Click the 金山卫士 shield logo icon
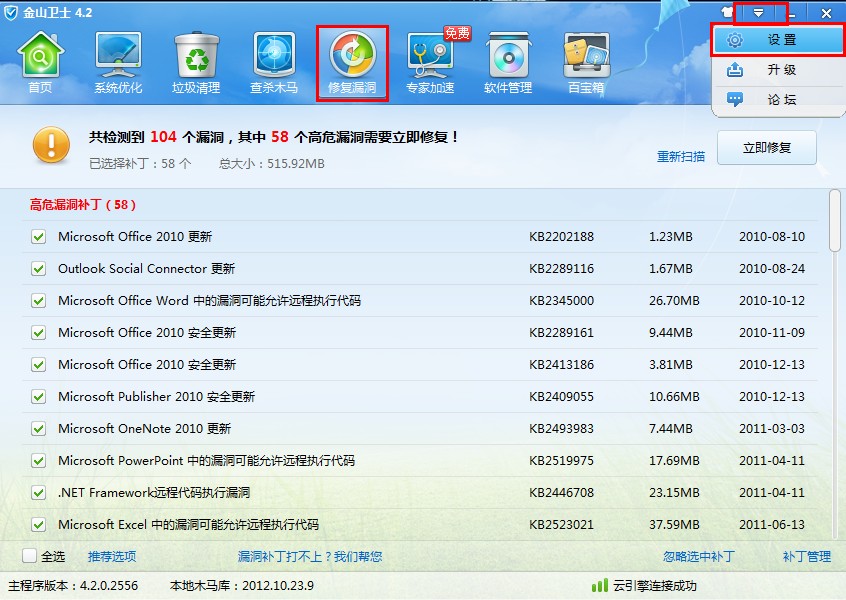Image resolution: width=846 pixels, height=600 pixels. [11, 12]
